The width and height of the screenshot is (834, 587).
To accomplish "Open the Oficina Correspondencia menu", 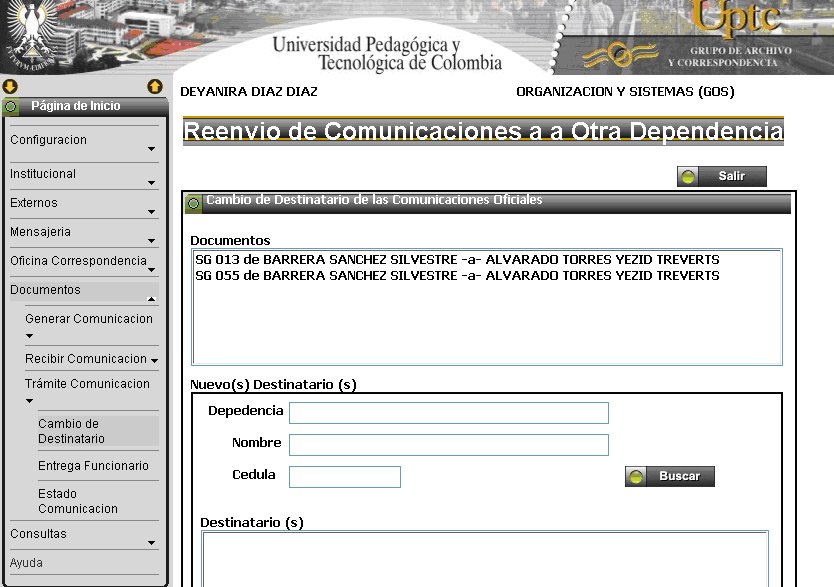I will point(78,261).
